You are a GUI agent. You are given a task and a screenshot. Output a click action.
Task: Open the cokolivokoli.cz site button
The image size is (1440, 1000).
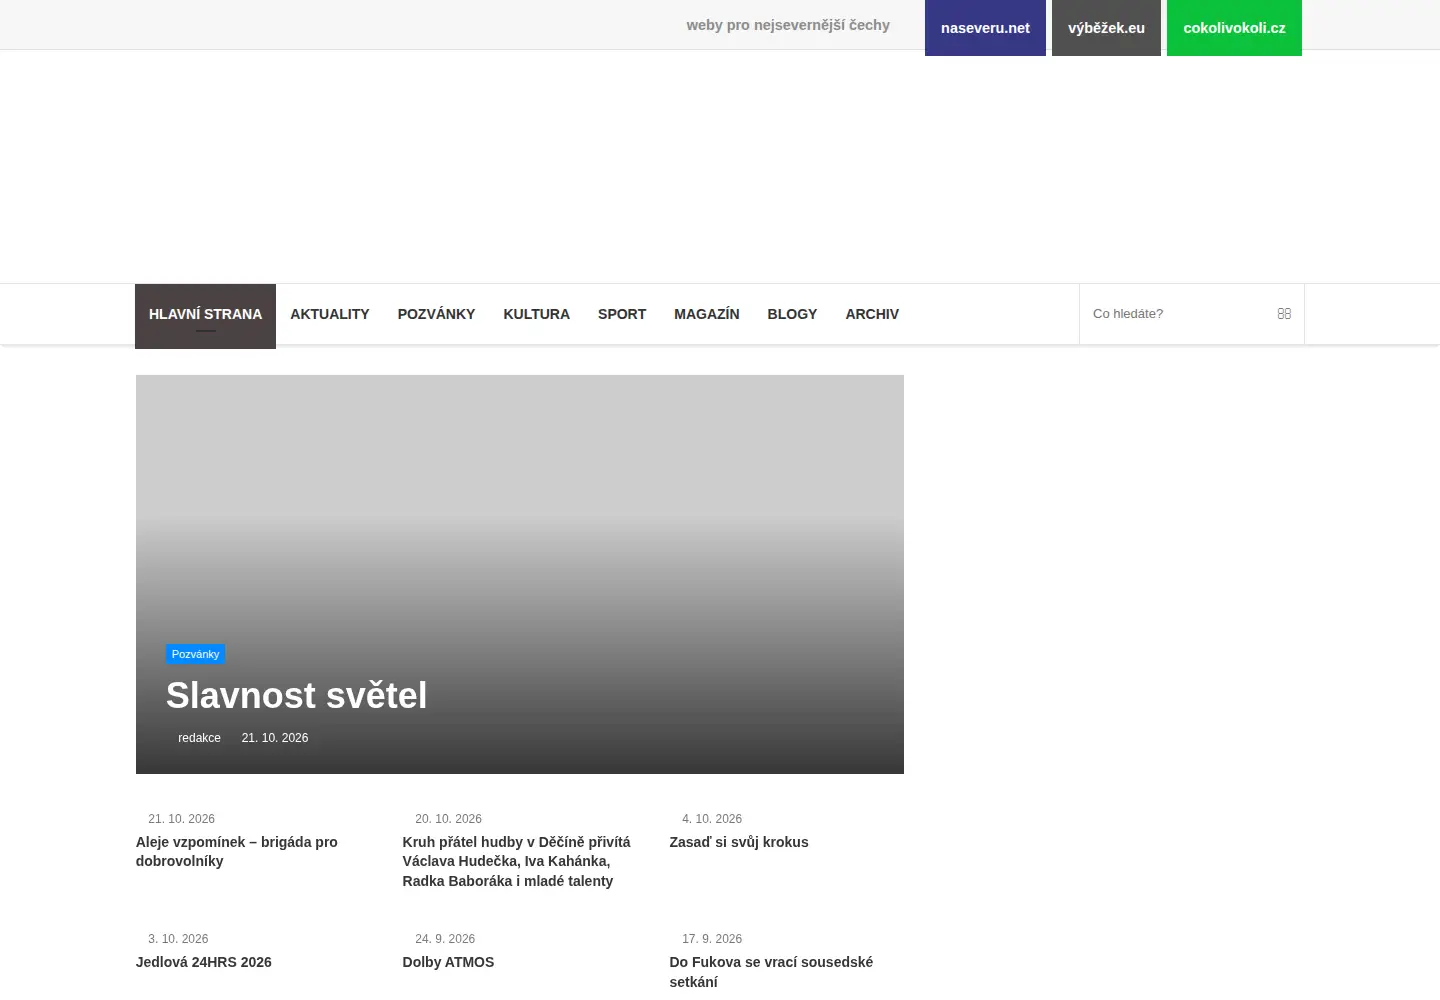pyautogui.click(x=1234, y=28)
